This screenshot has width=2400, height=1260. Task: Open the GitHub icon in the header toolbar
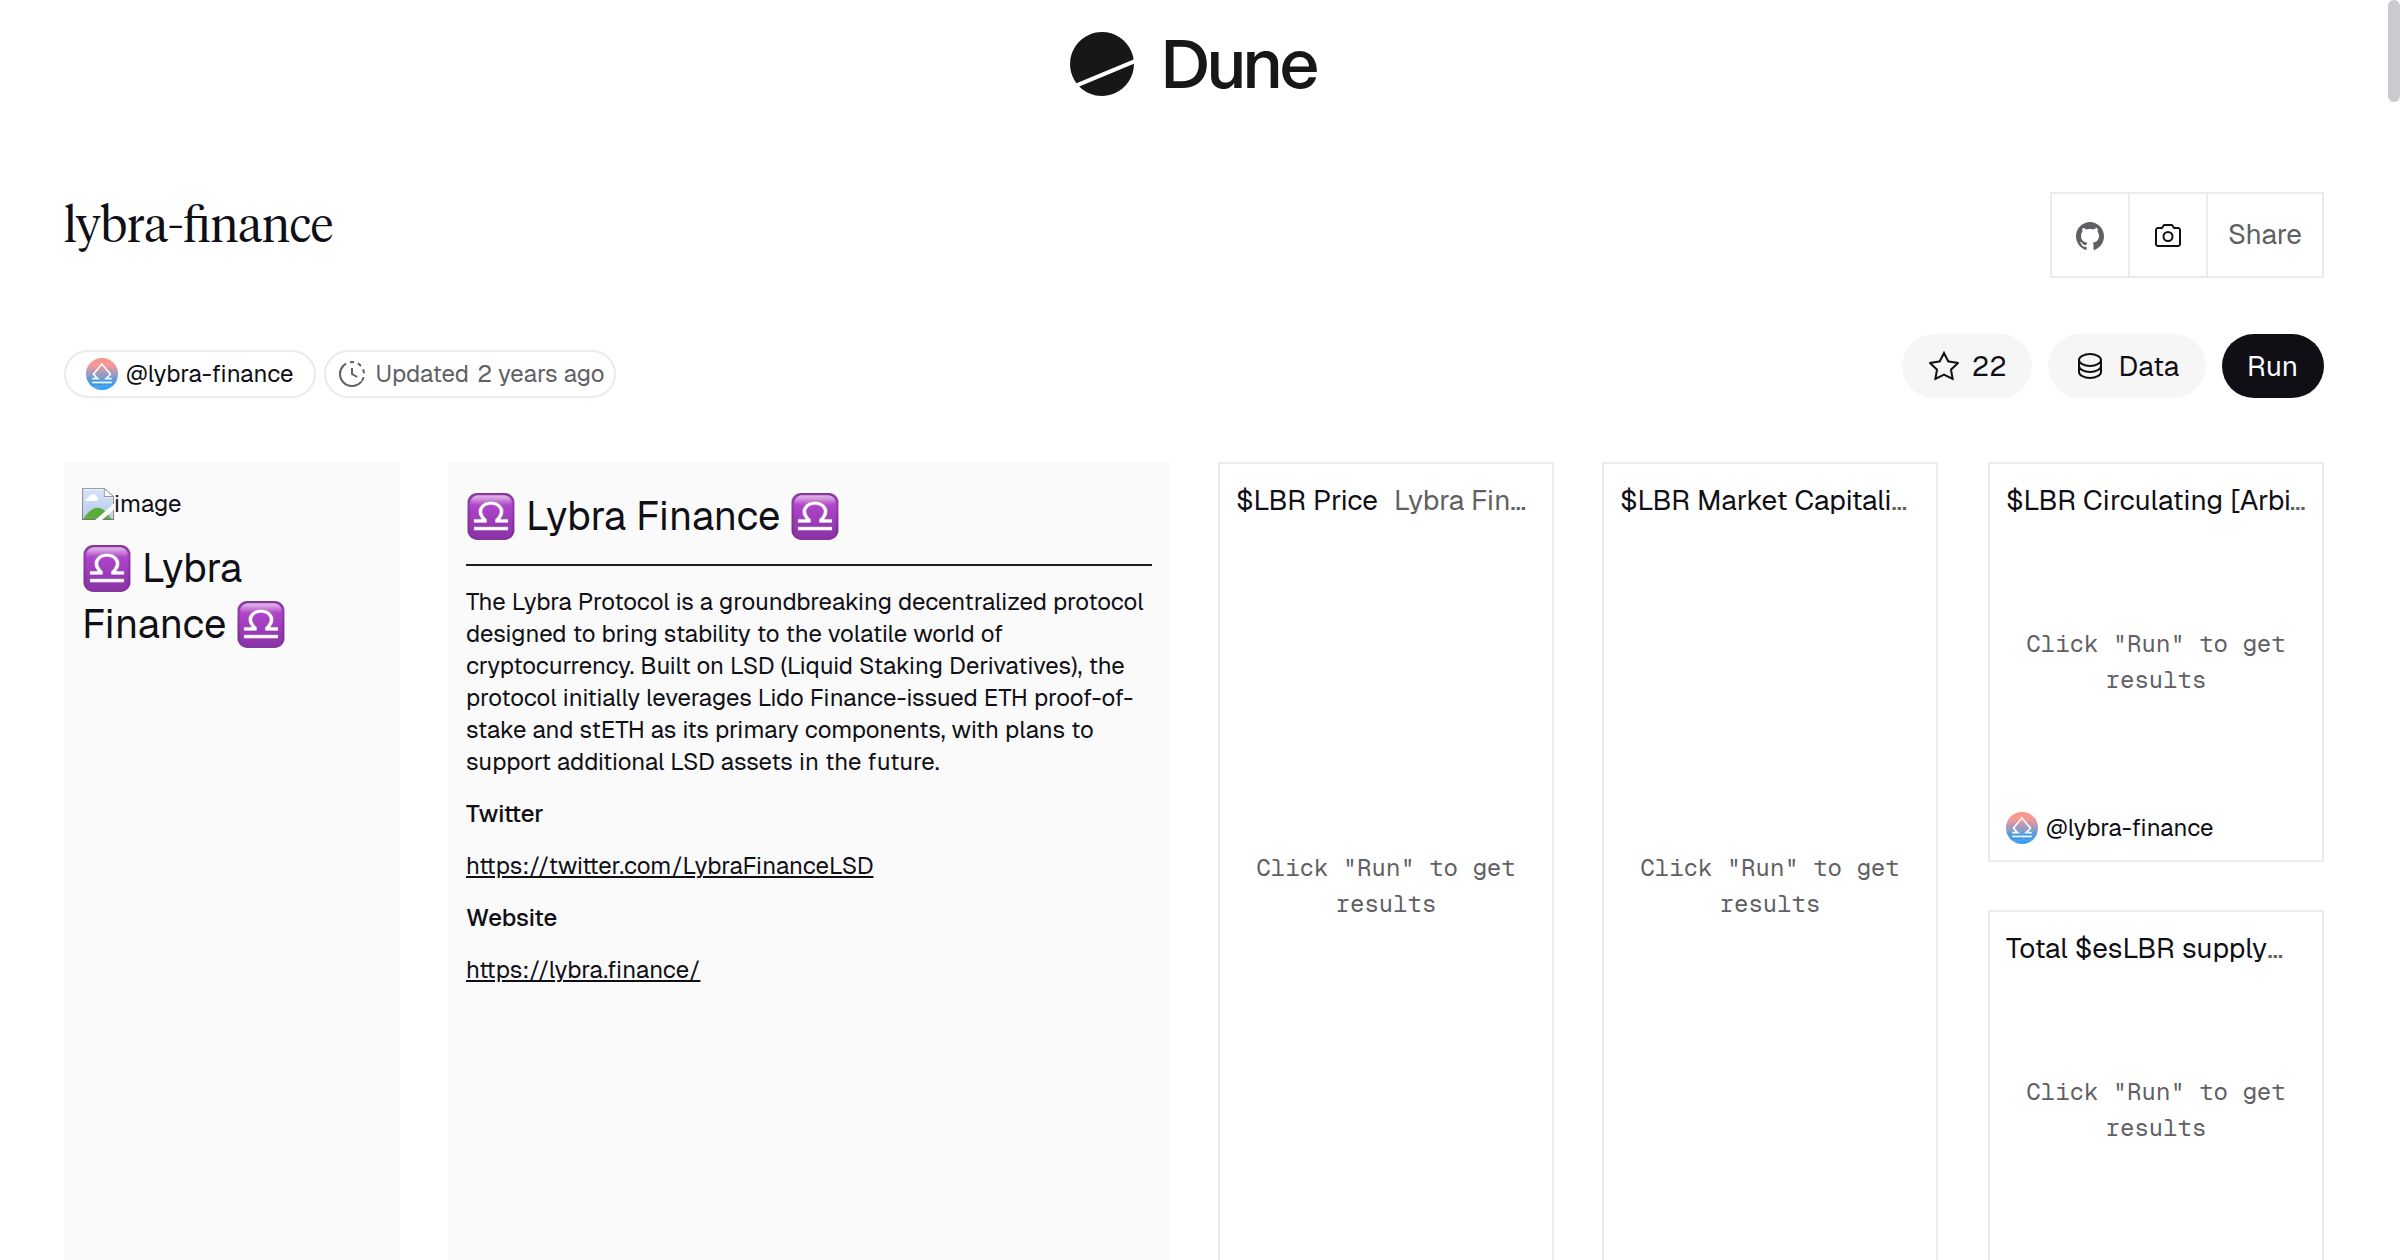2089,235
